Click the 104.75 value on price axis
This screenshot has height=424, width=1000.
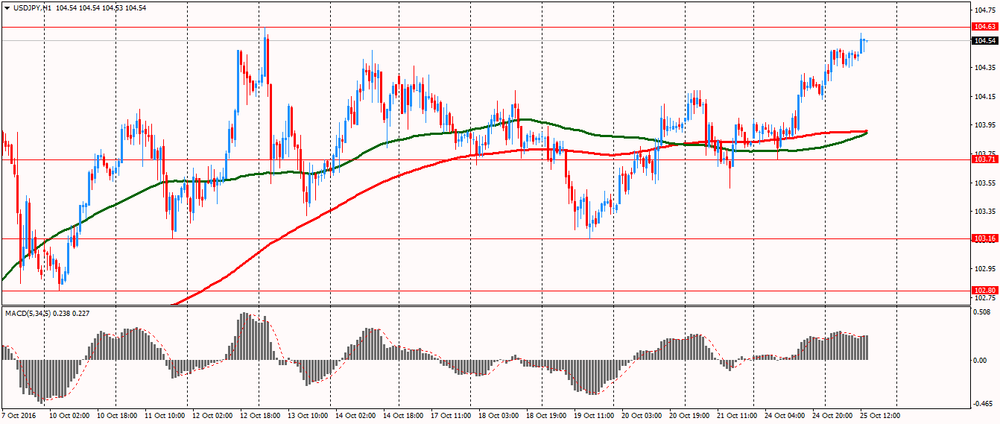point(984,10)
